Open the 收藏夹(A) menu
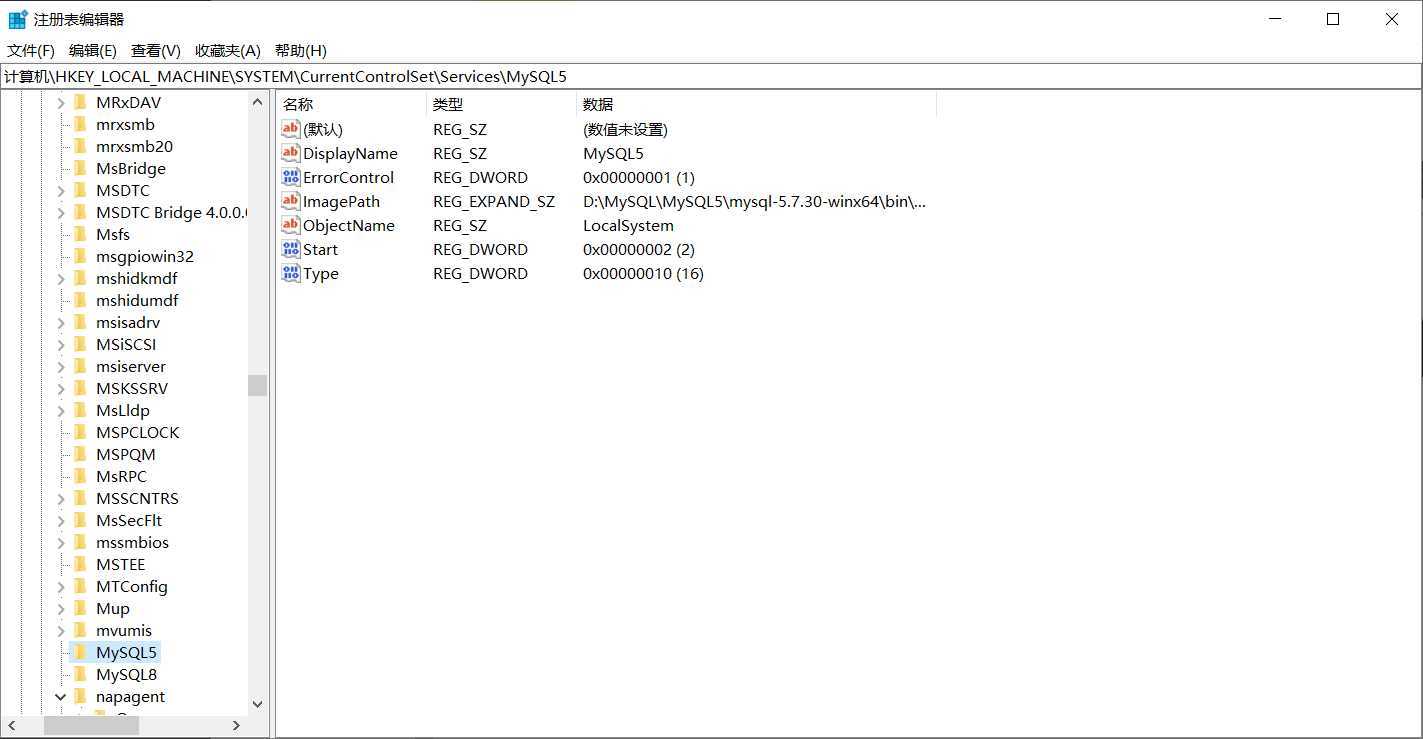Image resolution: width=1423 pixels, height=739 pixels. 227,50
